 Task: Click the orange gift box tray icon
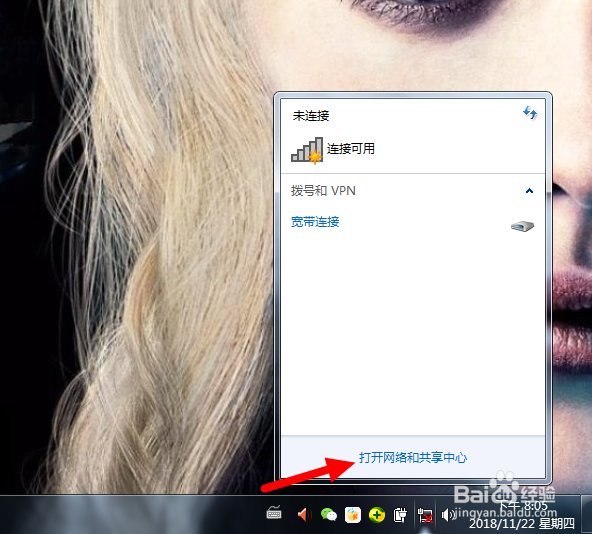(353, 515)
